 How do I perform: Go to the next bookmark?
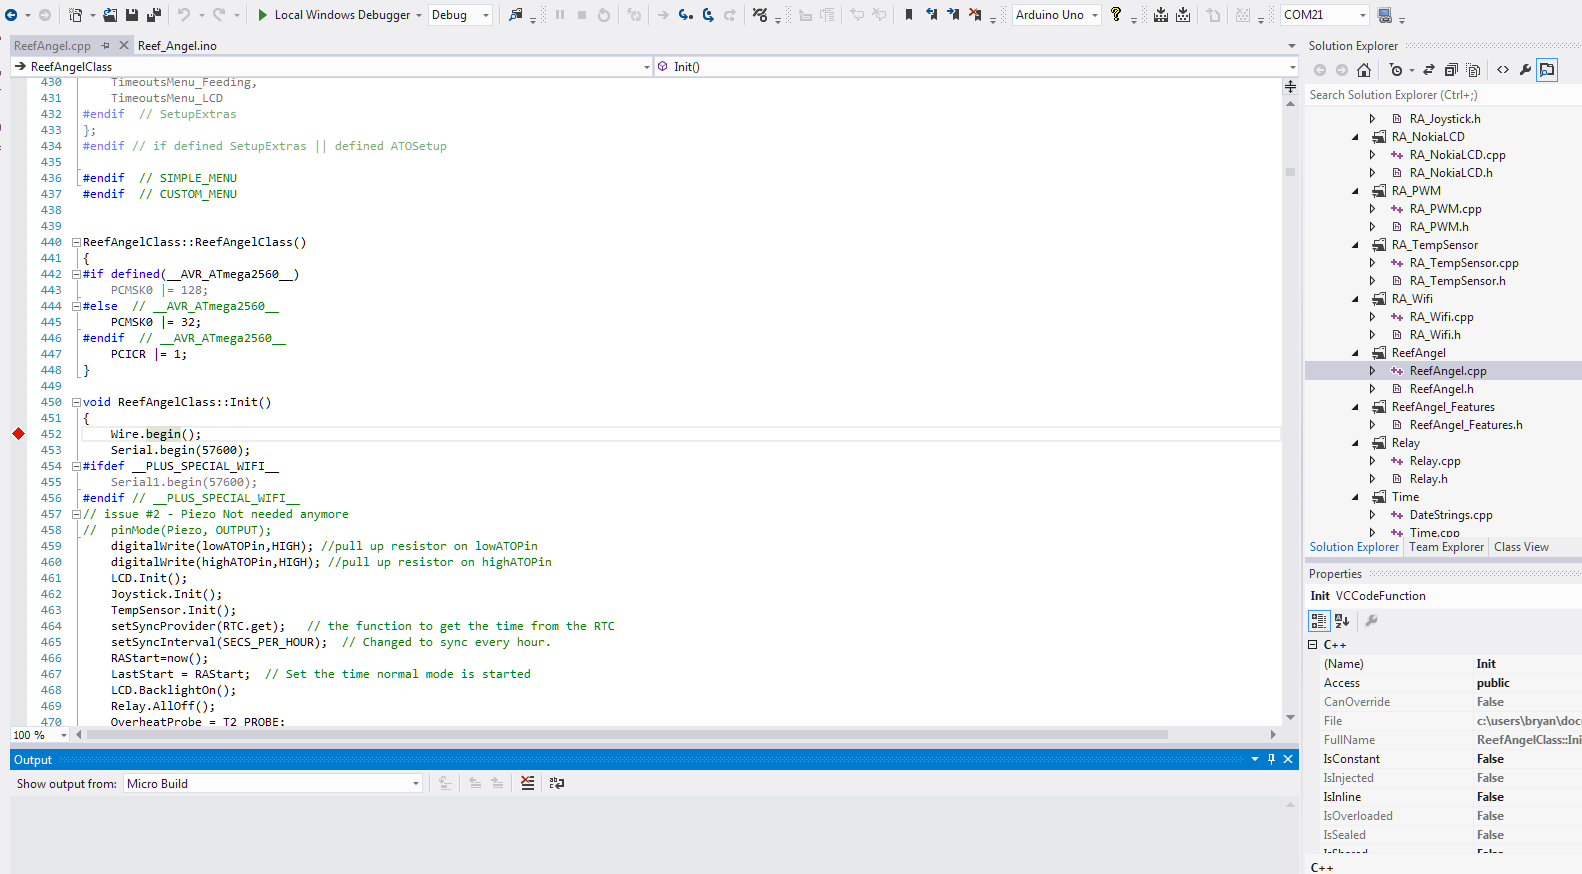[x=953, y=15]
